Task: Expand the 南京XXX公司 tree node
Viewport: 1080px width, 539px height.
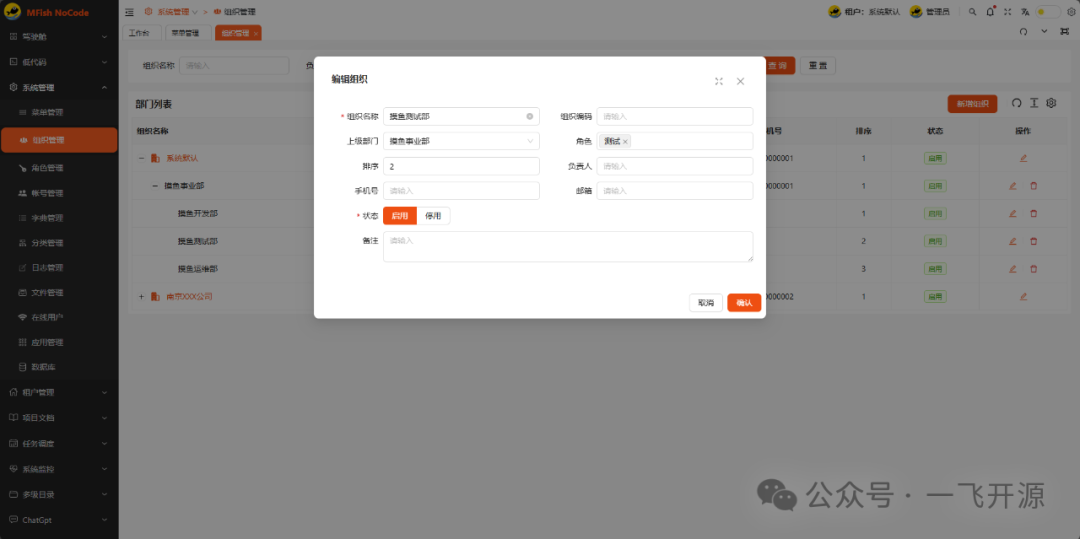Action: (141, 297)
